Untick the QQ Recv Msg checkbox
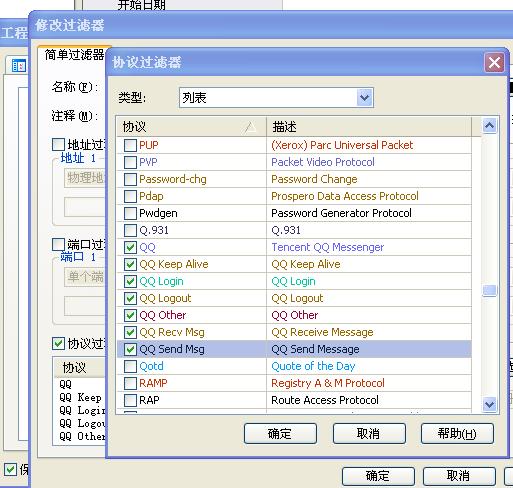This screenshot has height=488, width=513. [x=130, y=332]
